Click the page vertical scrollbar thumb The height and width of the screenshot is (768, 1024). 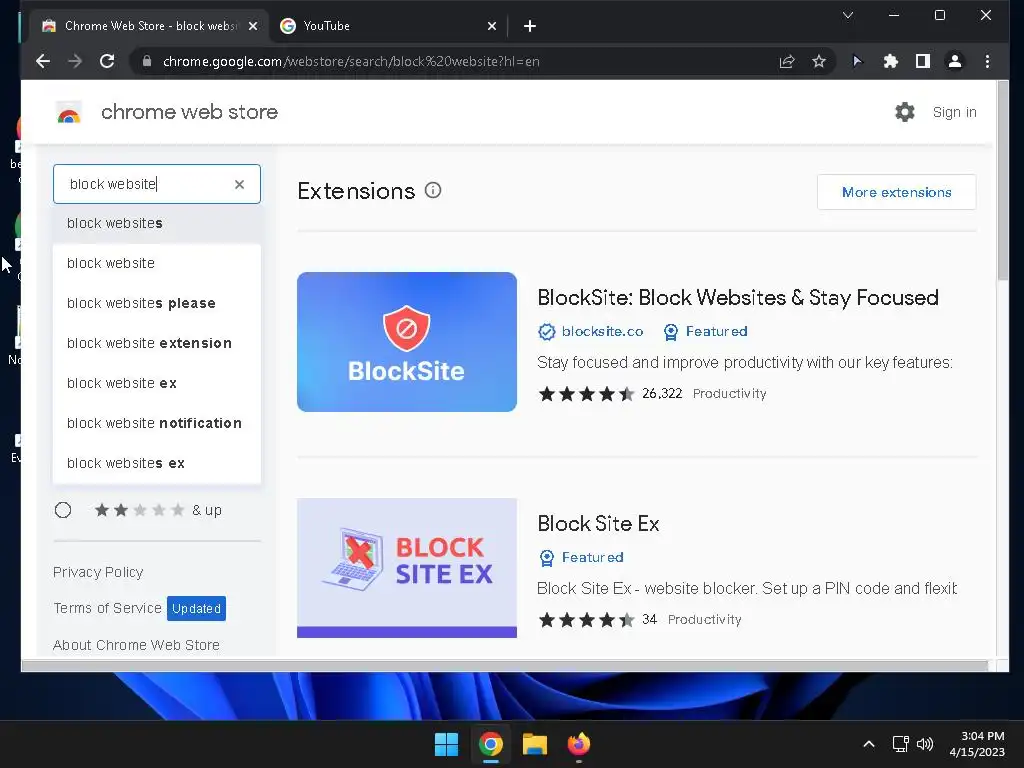1003,181
